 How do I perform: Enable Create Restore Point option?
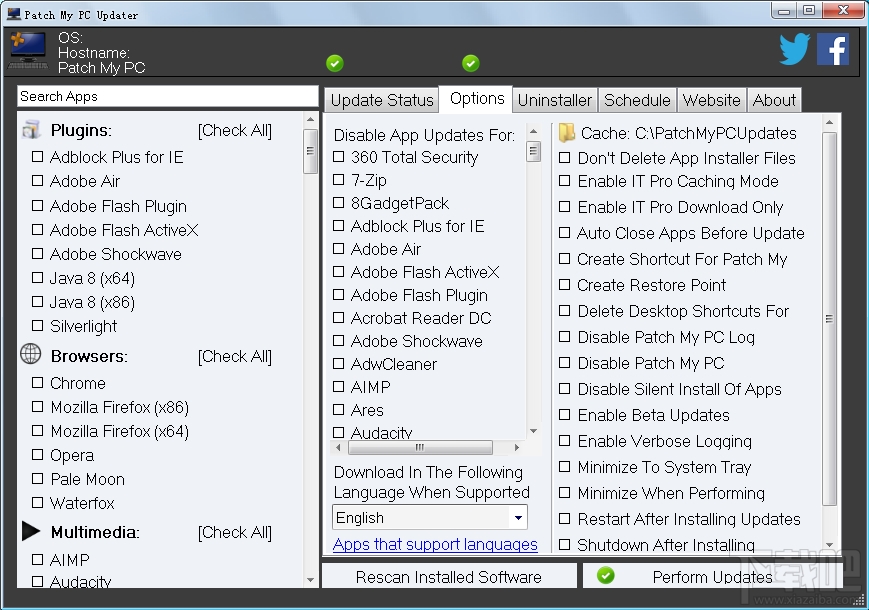click(565, 285)
